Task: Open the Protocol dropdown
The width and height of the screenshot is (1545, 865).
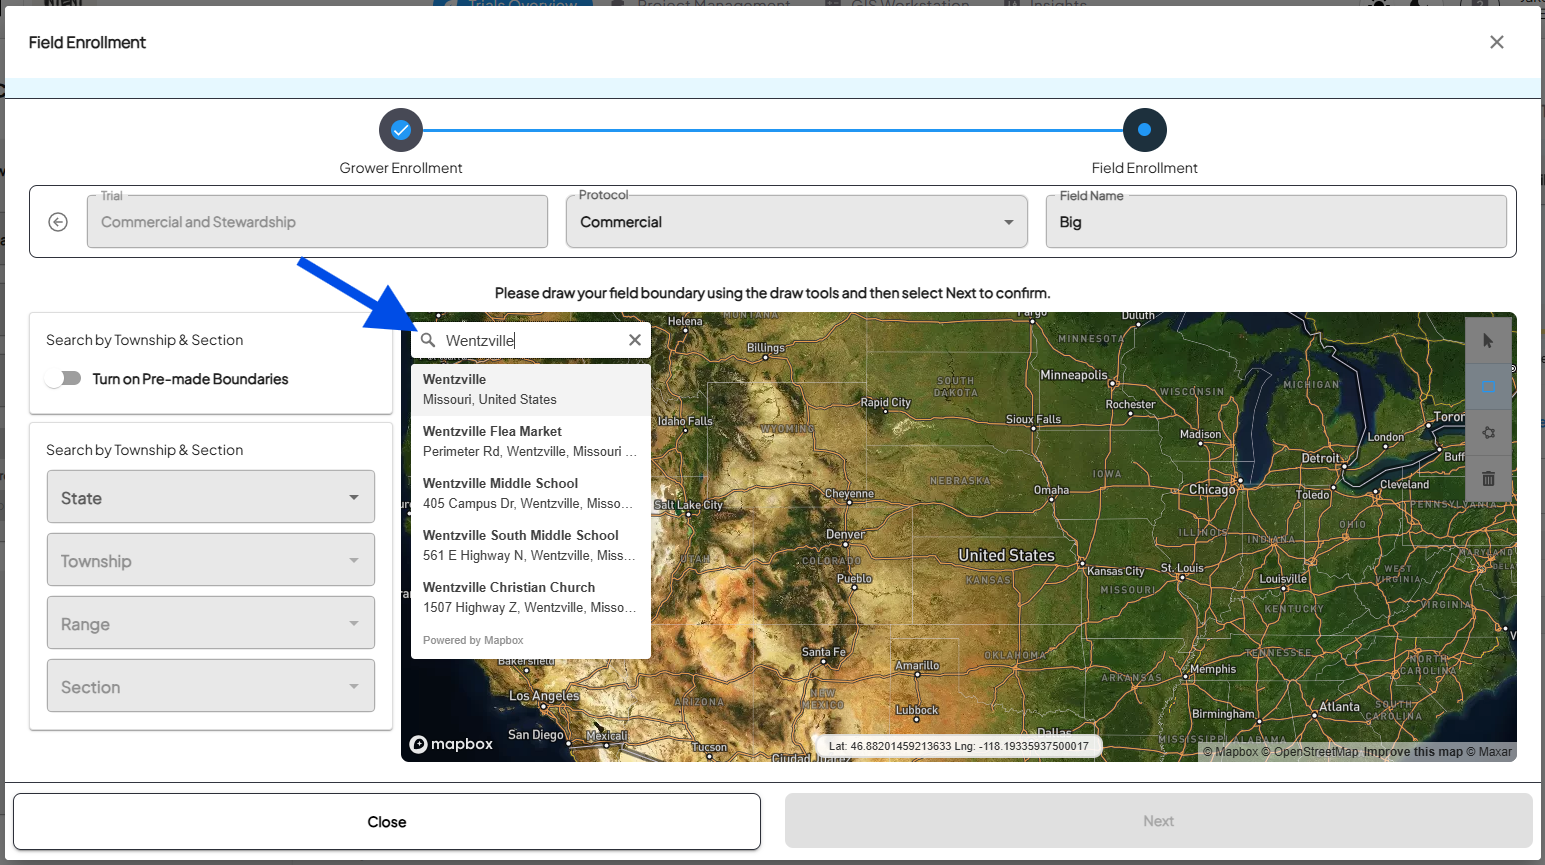Action: [796, 222]
